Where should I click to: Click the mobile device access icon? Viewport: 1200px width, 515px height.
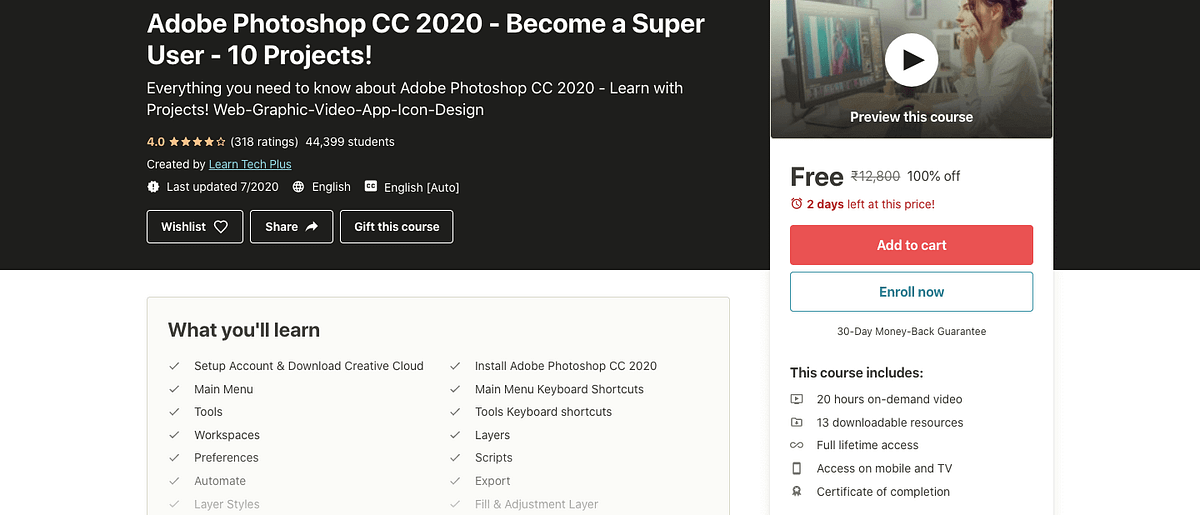click(x=796, y=468)
